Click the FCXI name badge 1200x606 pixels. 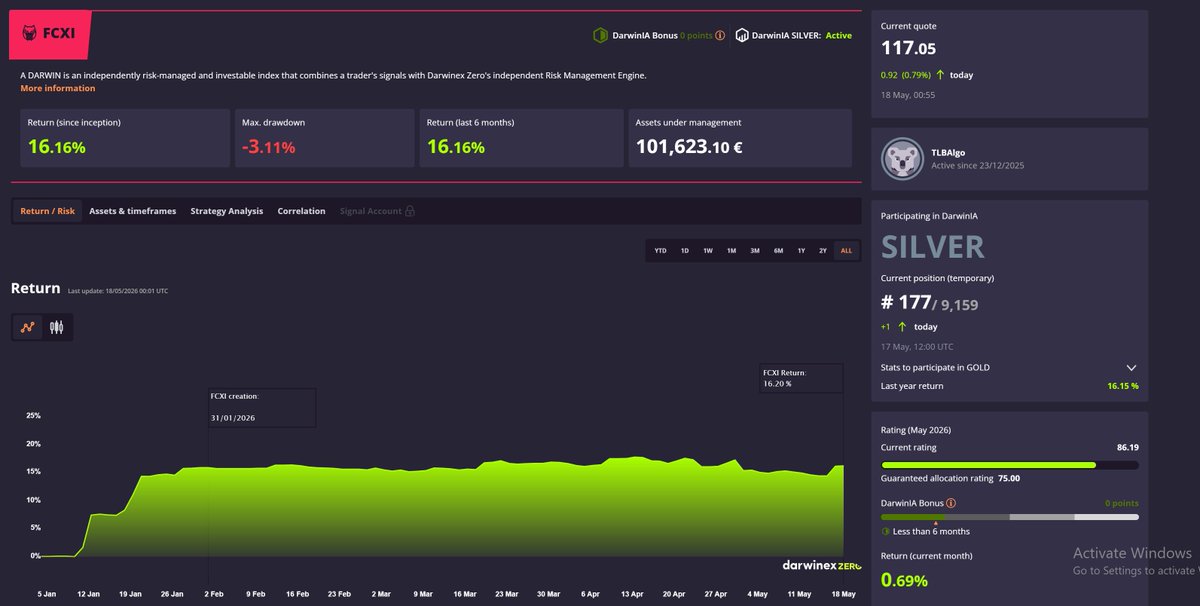click(x=50, y=34)
